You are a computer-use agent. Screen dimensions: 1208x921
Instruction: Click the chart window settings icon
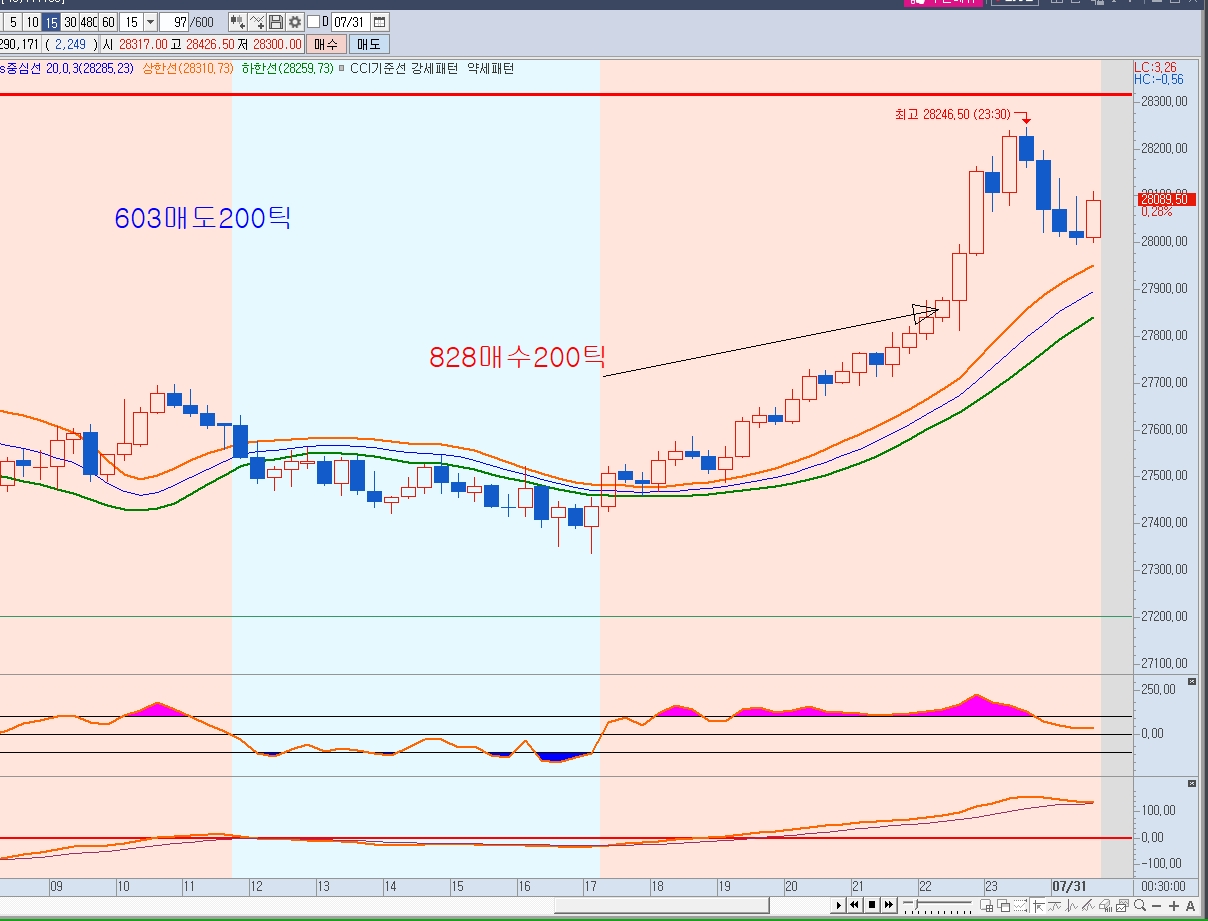tap(1122, 906)
